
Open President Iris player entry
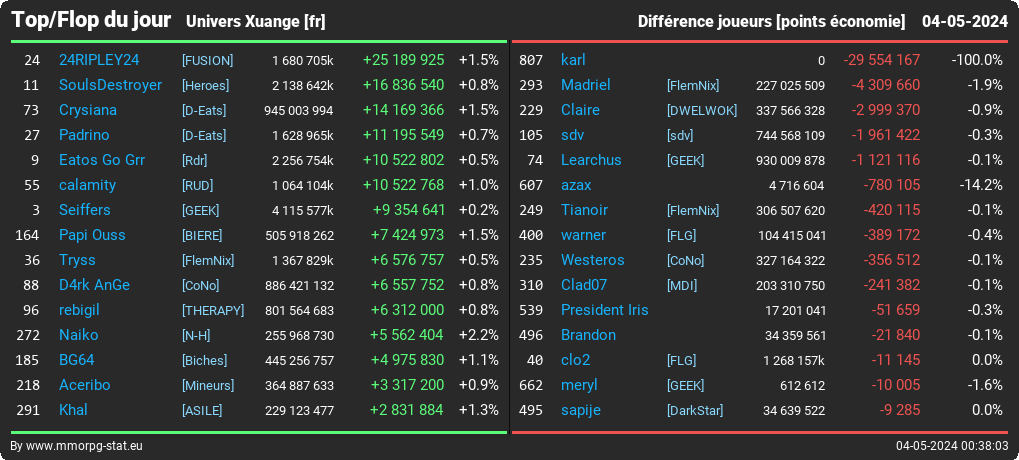(x=604, y=310)
